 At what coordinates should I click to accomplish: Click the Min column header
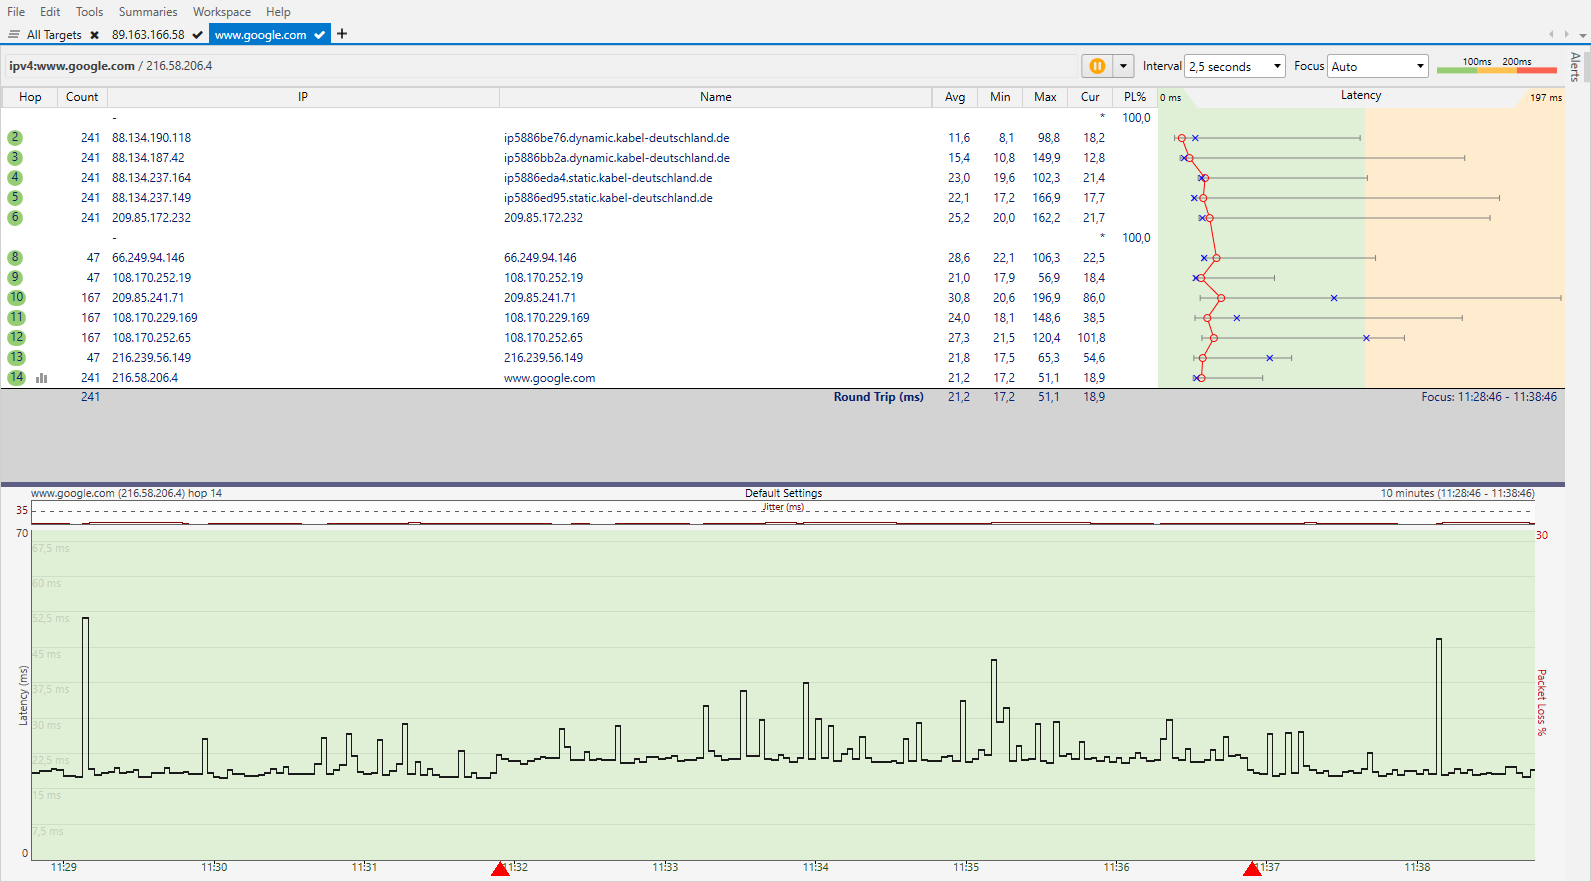click(1000, 97)
